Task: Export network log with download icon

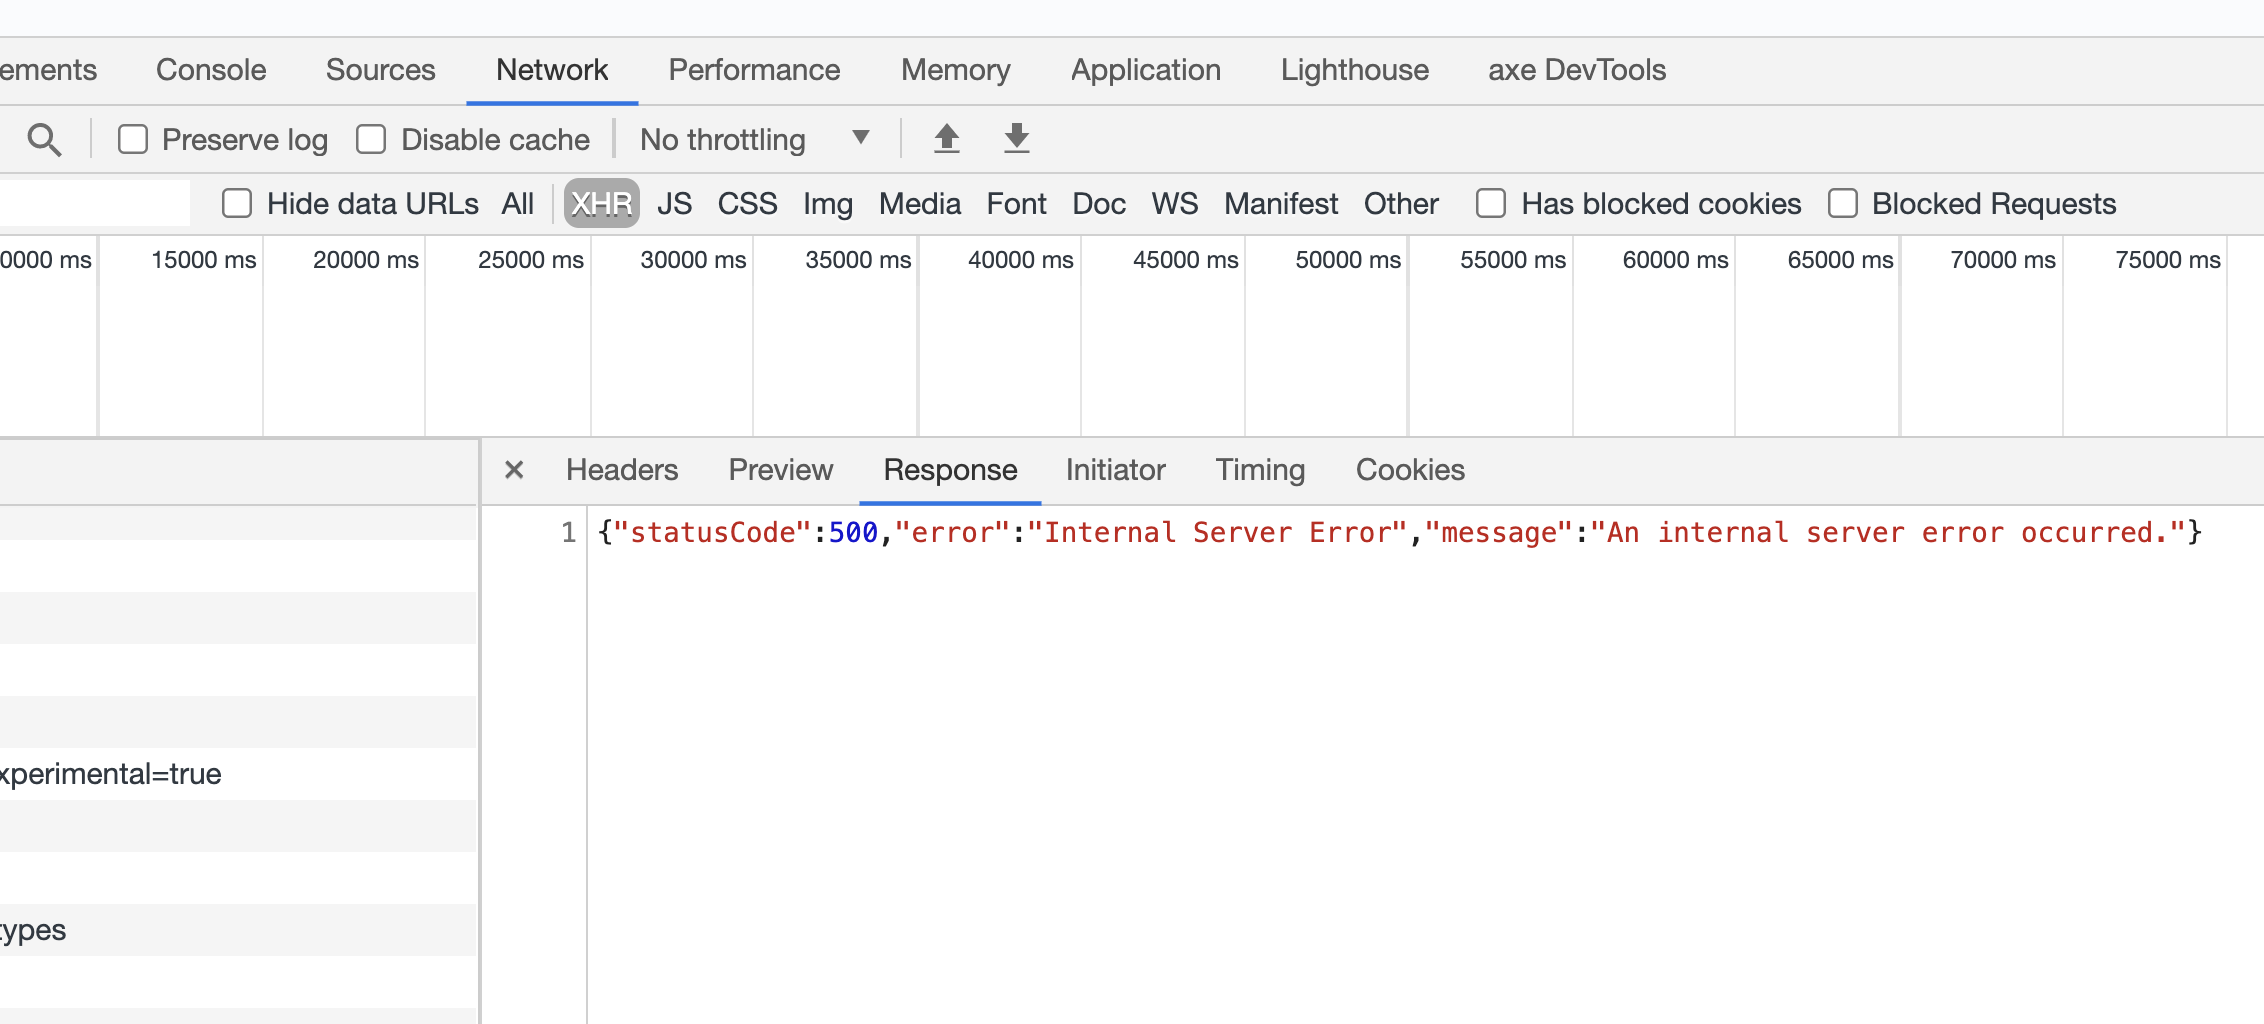Action: [1016, 139]
